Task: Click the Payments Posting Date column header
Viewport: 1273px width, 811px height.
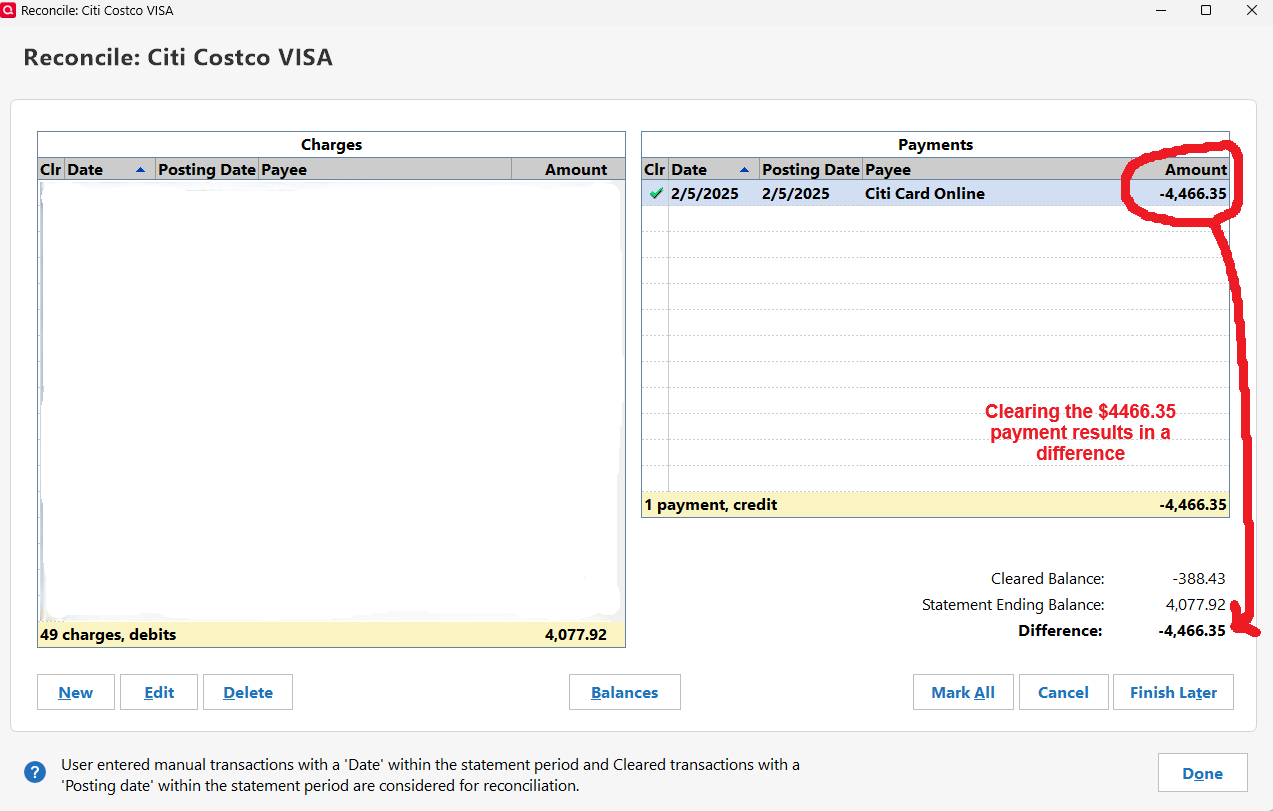Action: point(811,170)
